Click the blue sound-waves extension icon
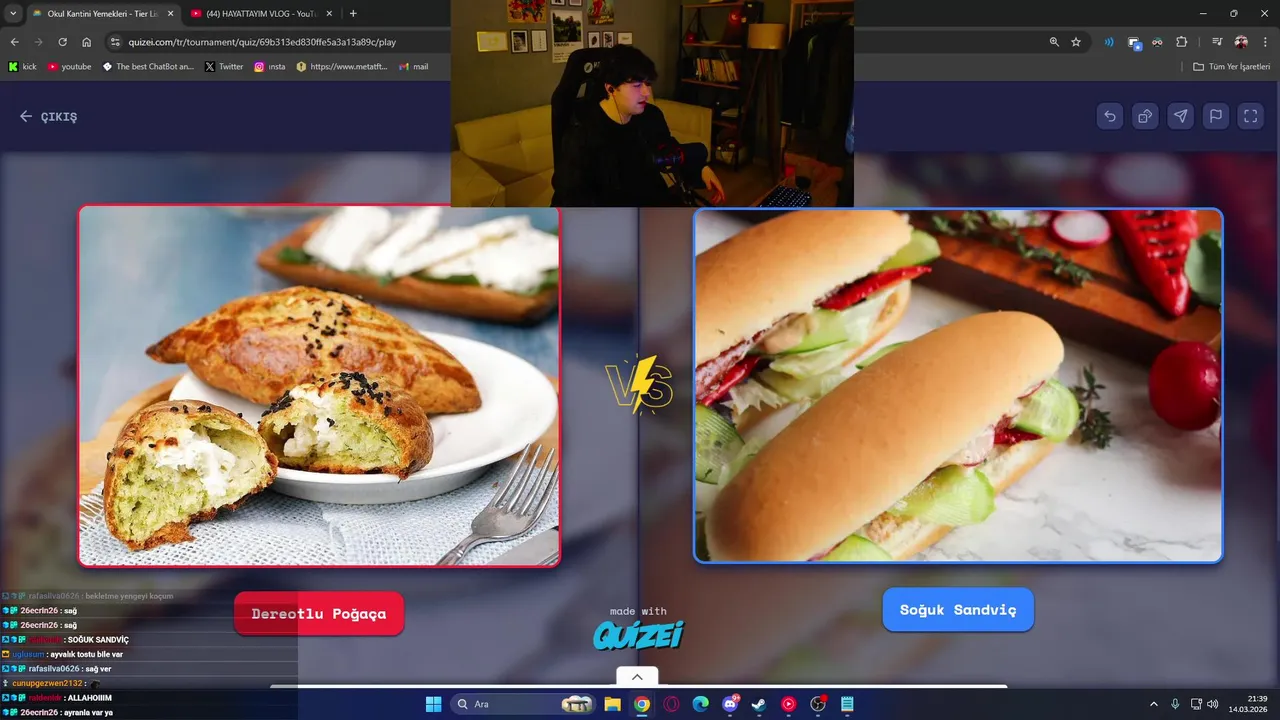The image size is (1280, 720). [x=1109, y=42]
